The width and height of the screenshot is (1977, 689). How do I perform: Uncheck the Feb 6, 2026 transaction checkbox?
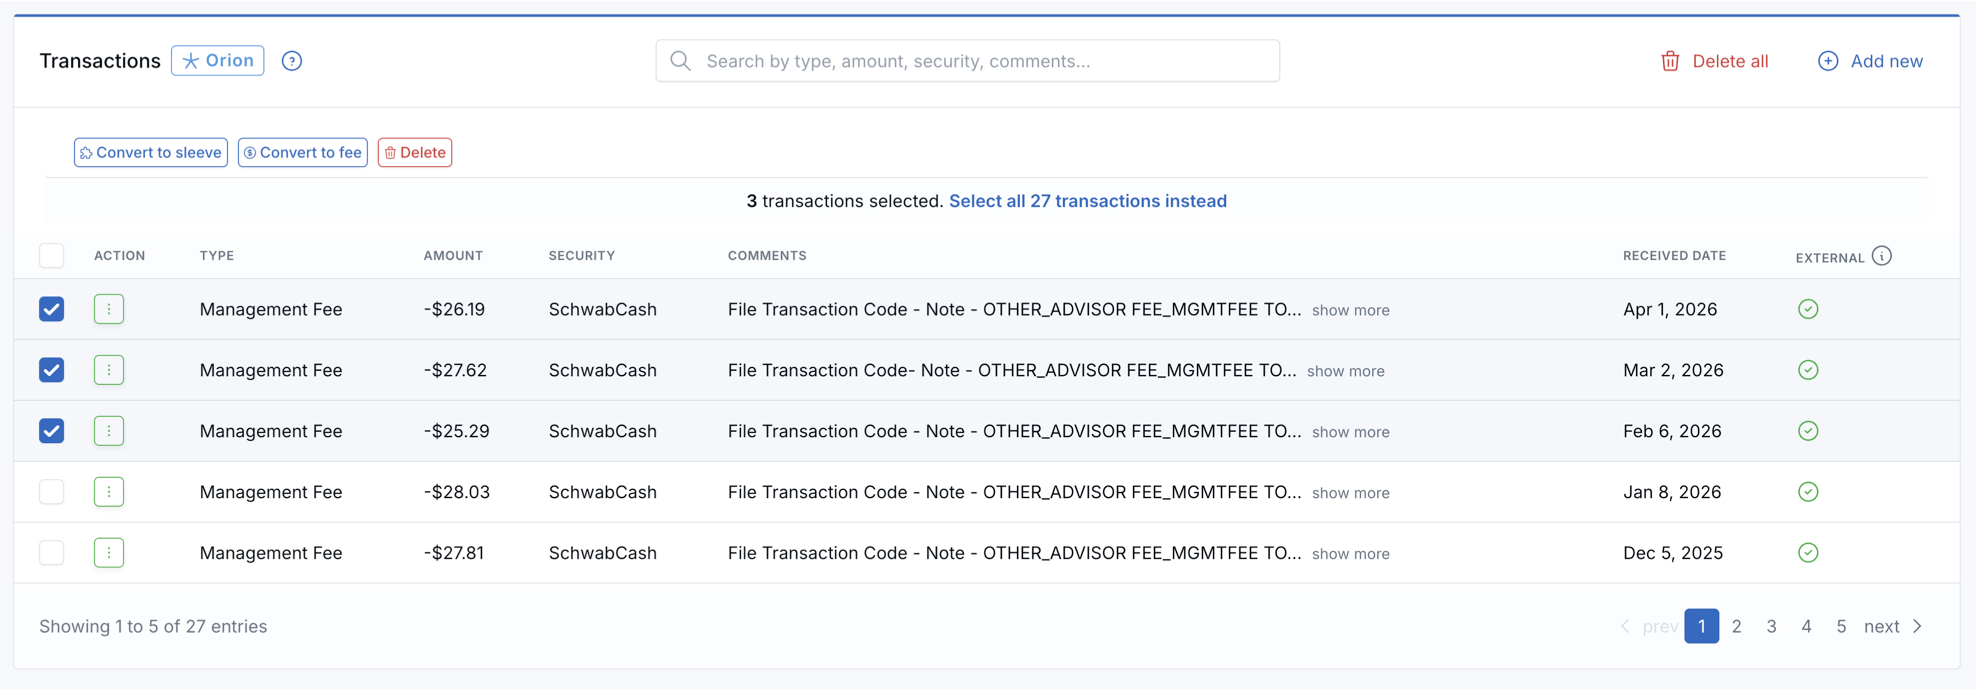coord(52,431)
